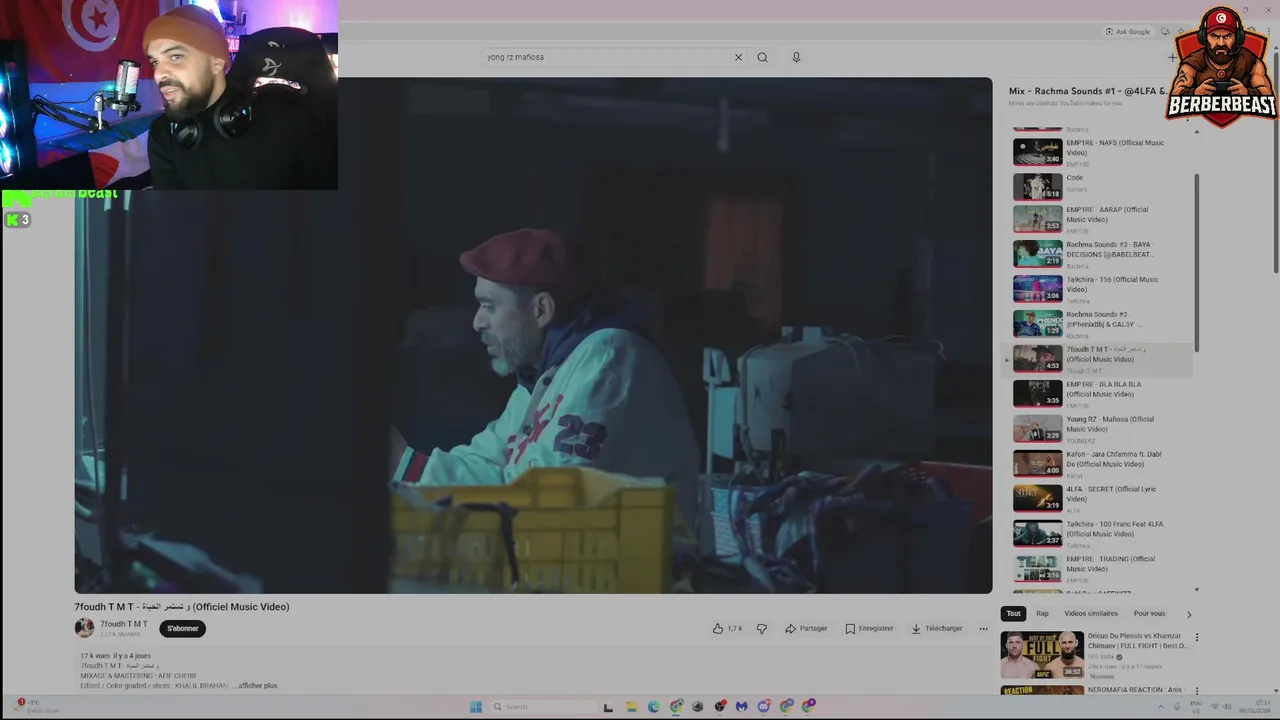Open NEROMAFIA REACTION recommended video
Viewport: 1280px width, 720px height.
point(1095,691)
